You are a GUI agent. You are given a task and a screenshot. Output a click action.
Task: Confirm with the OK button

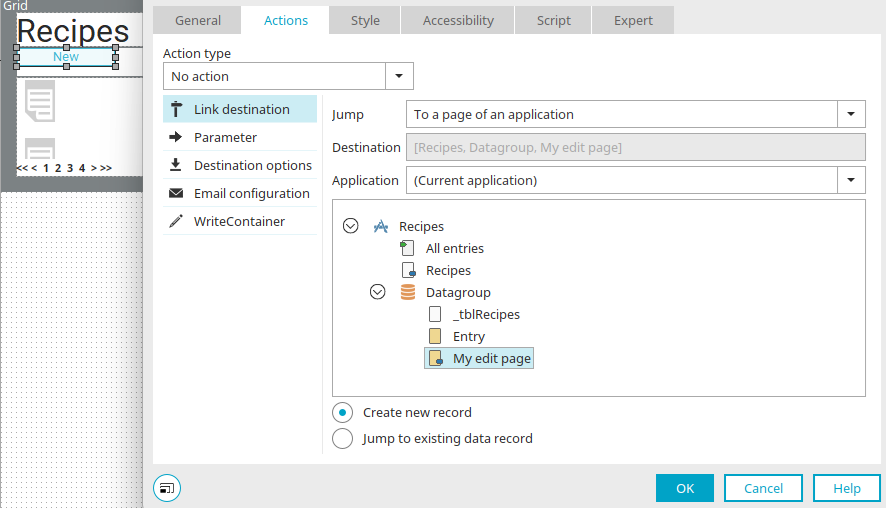point(685,488)
